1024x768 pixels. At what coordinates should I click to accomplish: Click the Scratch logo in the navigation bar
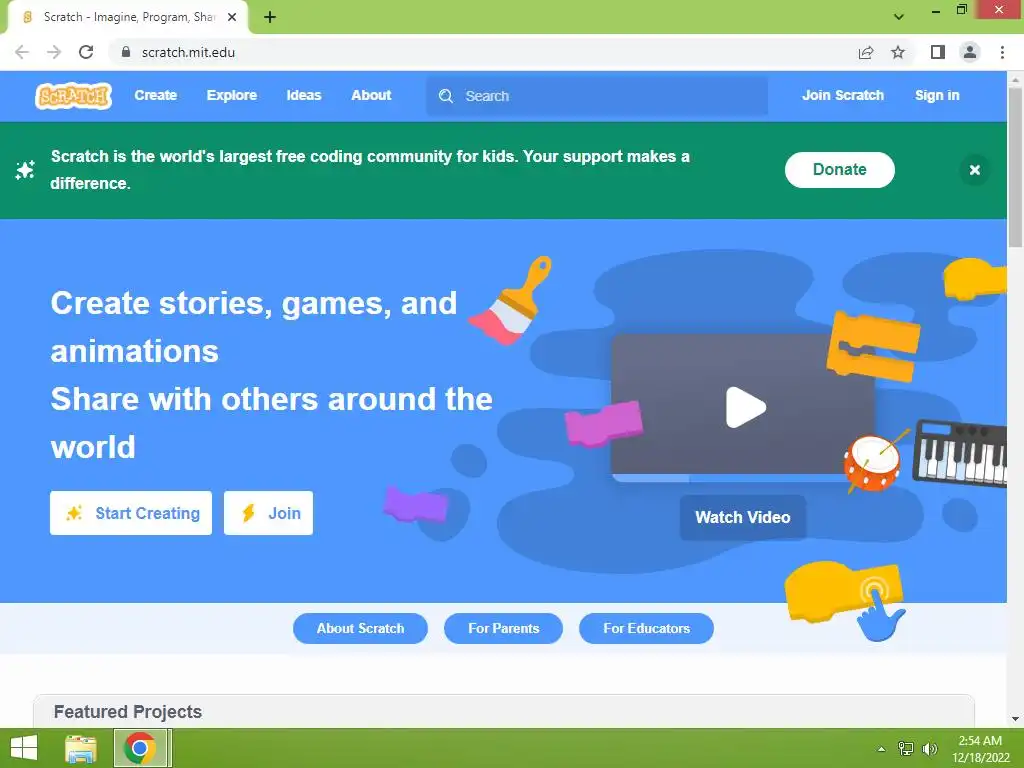coord(73,96)
